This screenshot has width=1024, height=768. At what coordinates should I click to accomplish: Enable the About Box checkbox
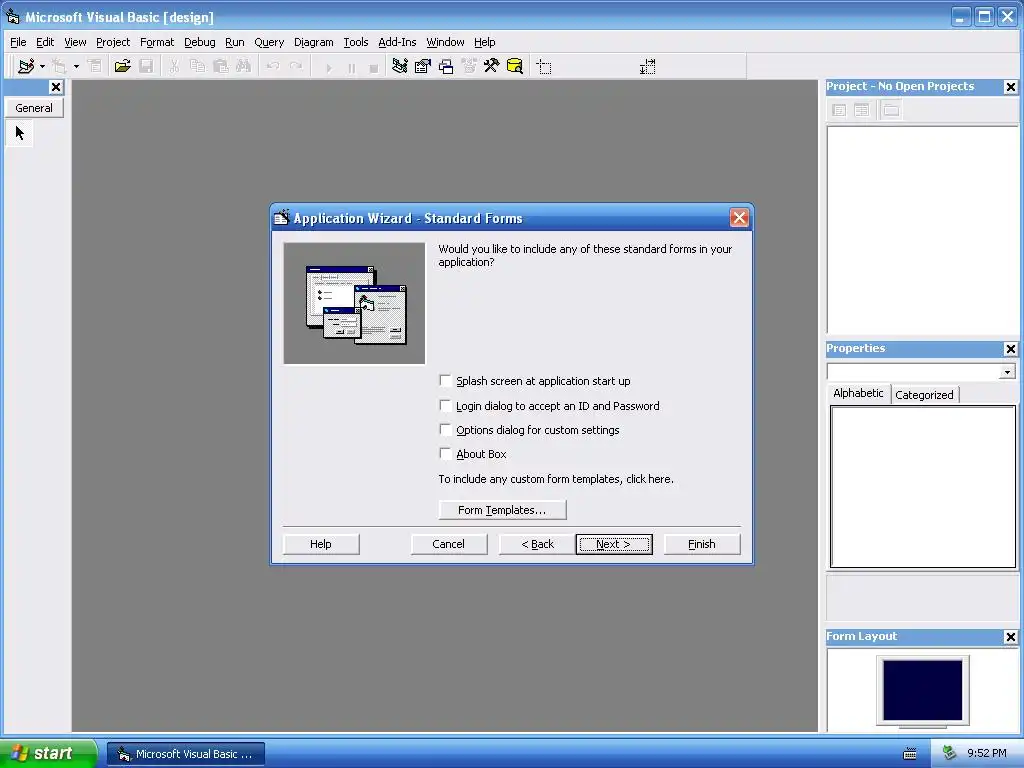tap(445, 454)
